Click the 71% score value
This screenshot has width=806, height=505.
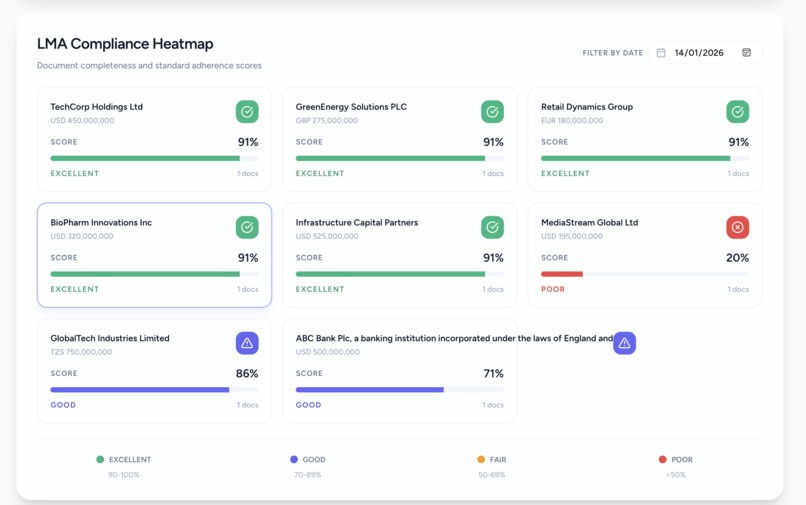(x=493, y=373)
